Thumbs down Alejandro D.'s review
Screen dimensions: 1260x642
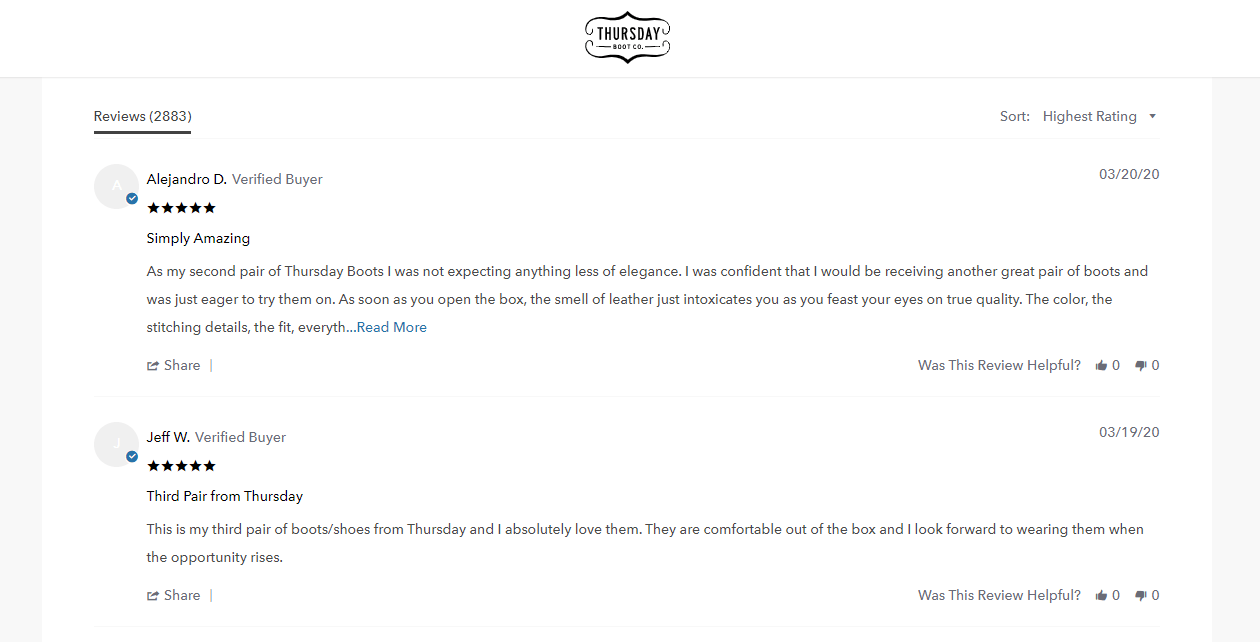[1141, 366]
